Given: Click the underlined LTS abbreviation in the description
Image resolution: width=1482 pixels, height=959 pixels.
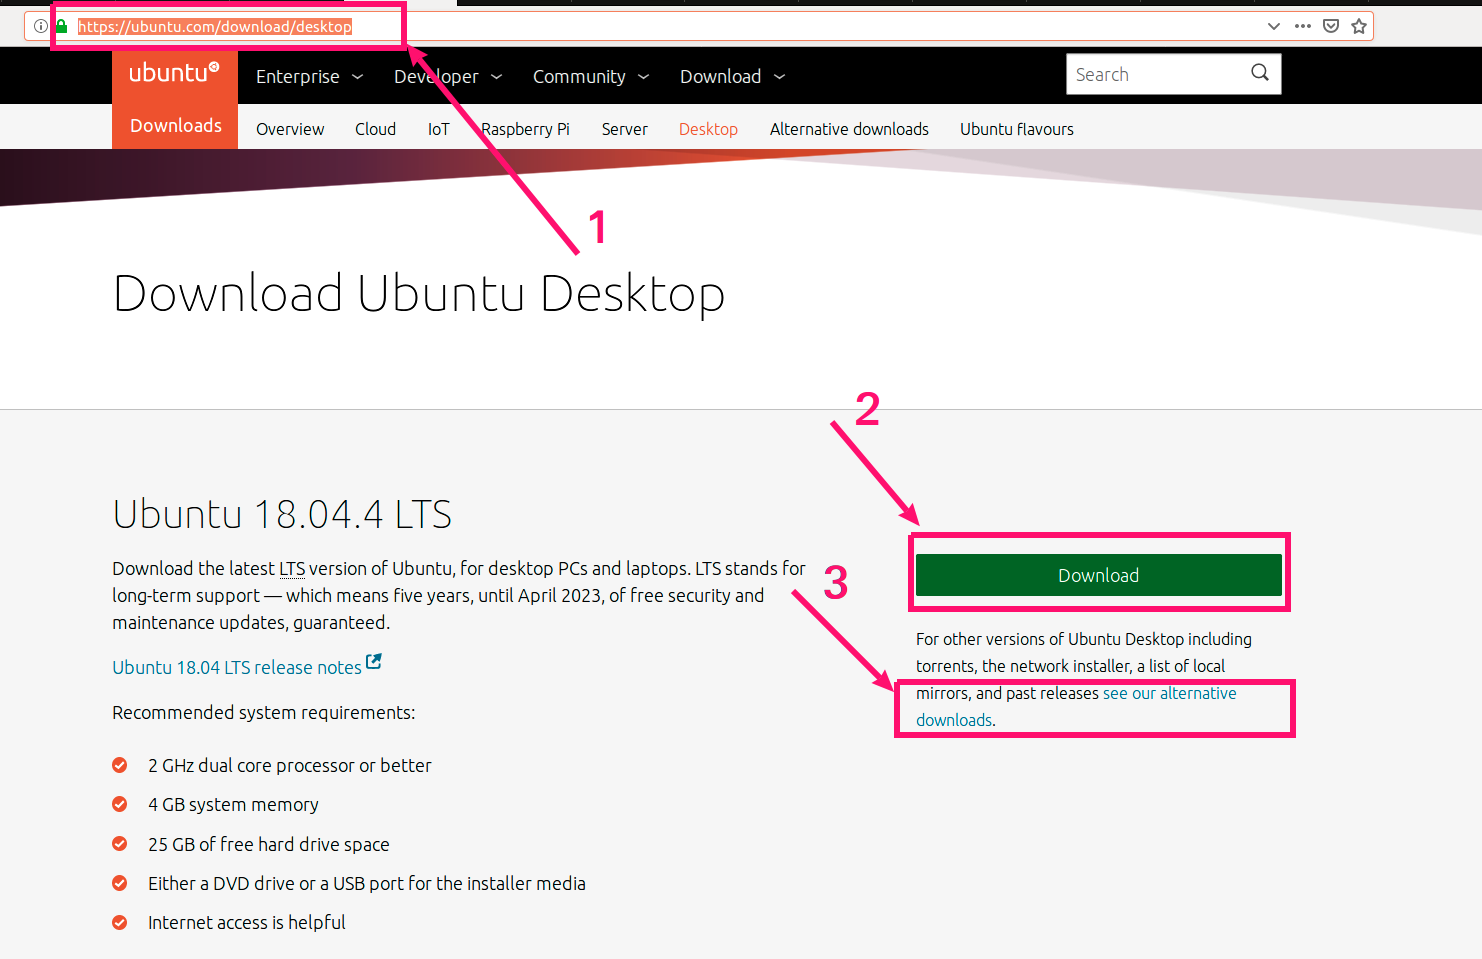Looking at the screenshot, I should tap(292, 569).
